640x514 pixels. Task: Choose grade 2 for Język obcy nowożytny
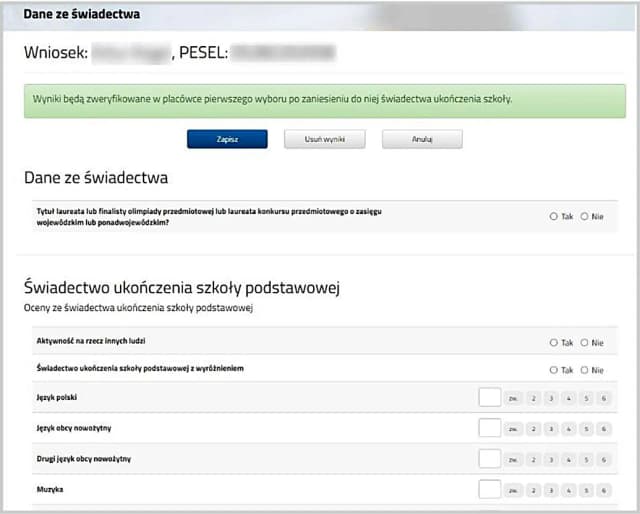point(534,429)
